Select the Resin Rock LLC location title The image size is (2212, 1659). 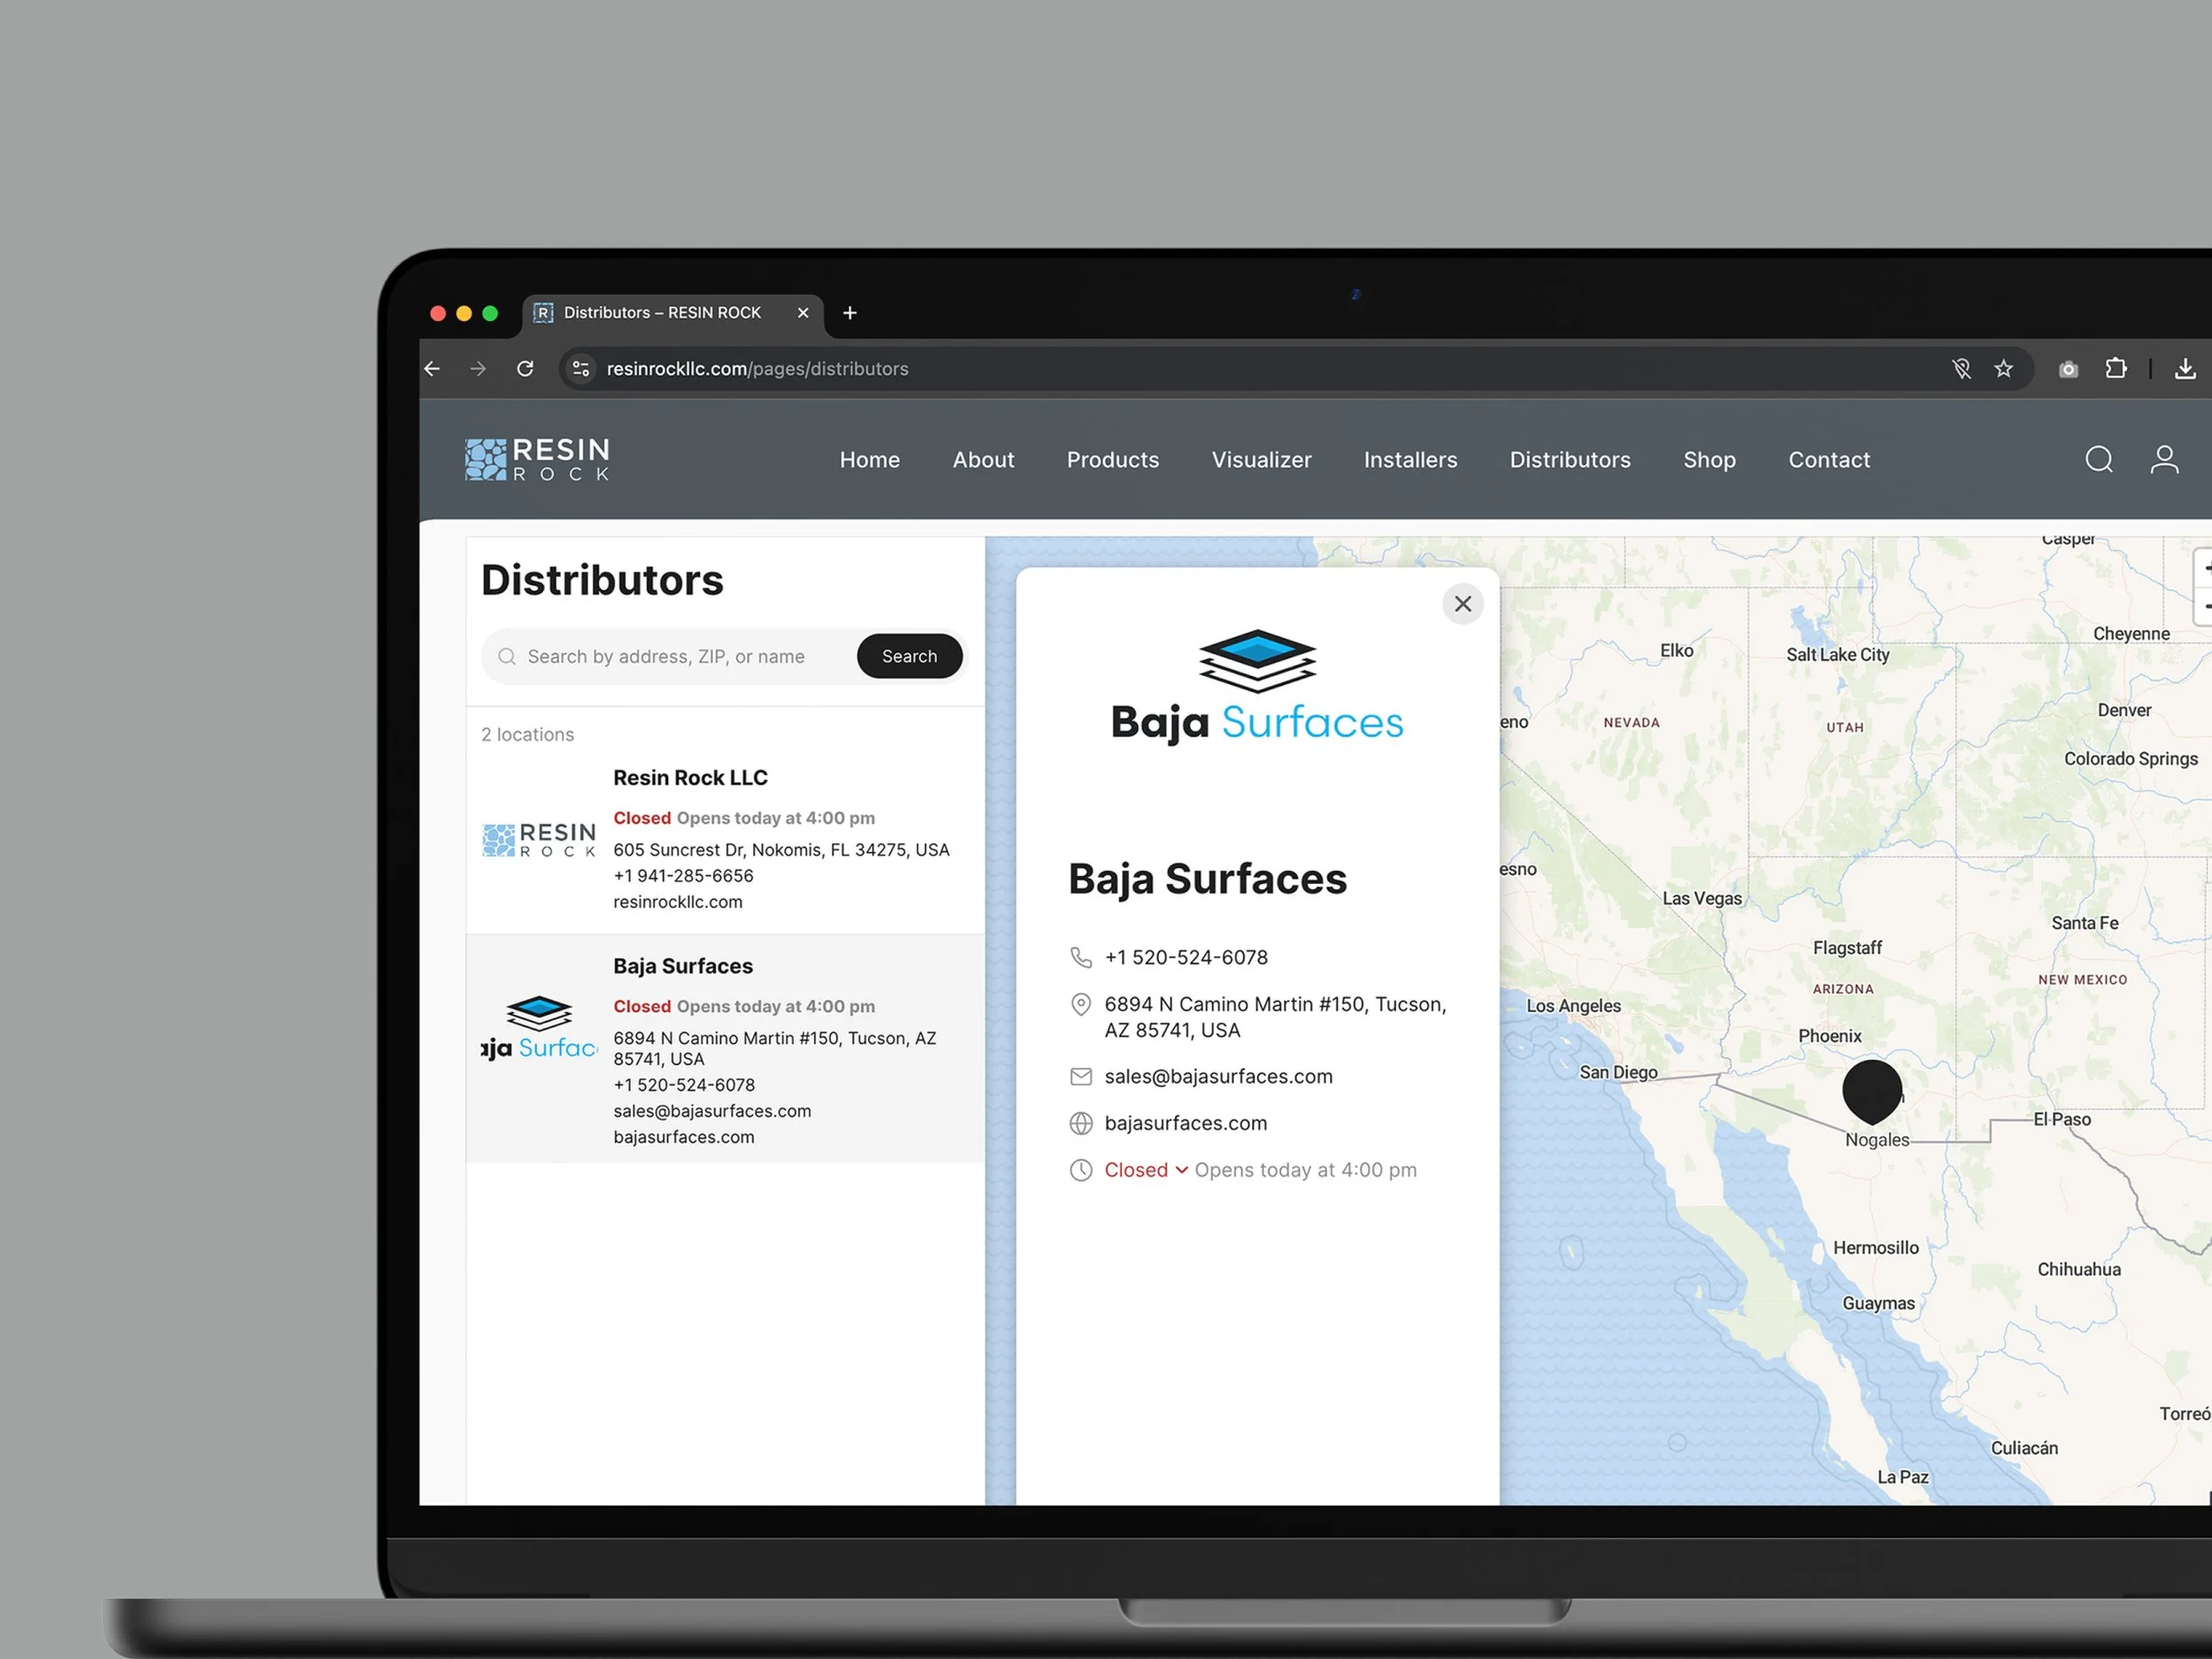[x=690, y=778]
